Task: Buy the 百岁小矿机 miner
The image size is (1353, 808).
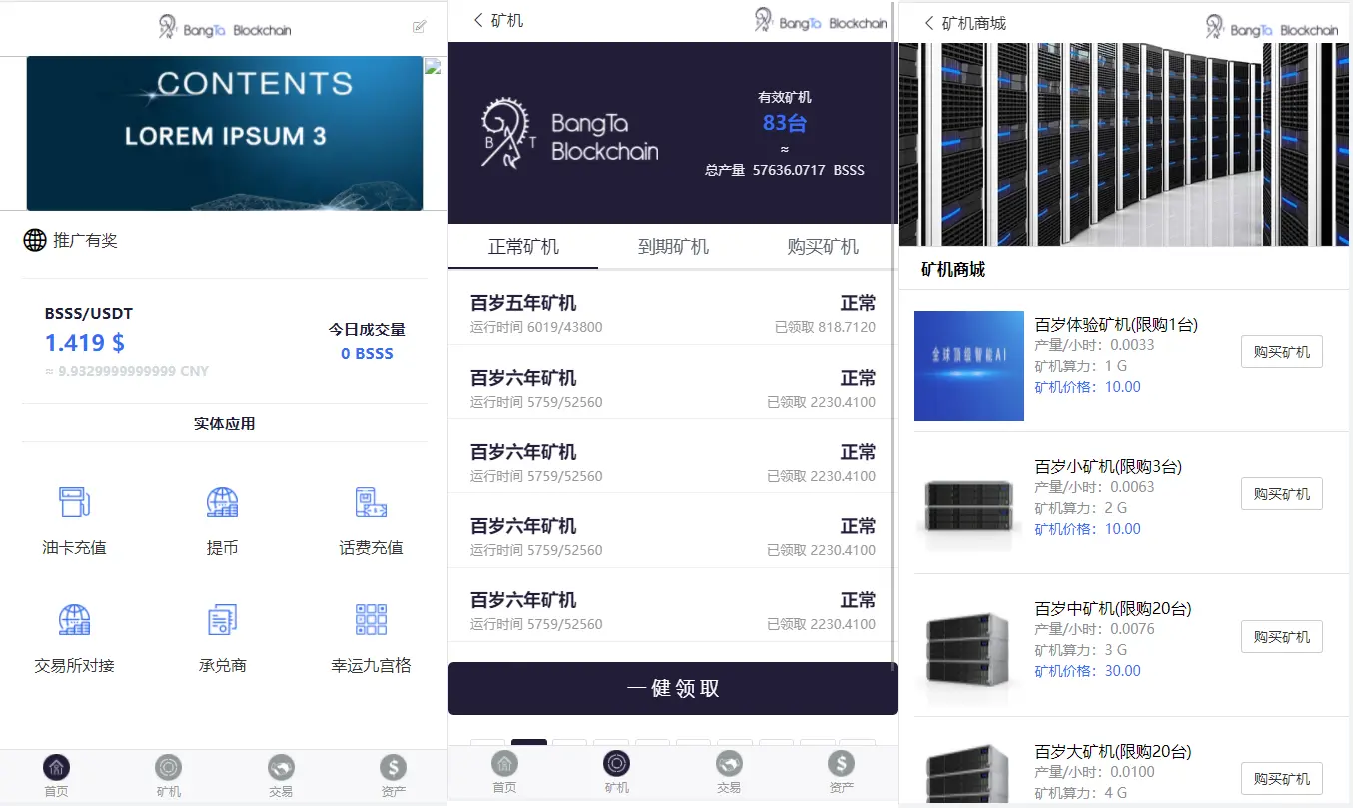Action: click(1281, 494)
